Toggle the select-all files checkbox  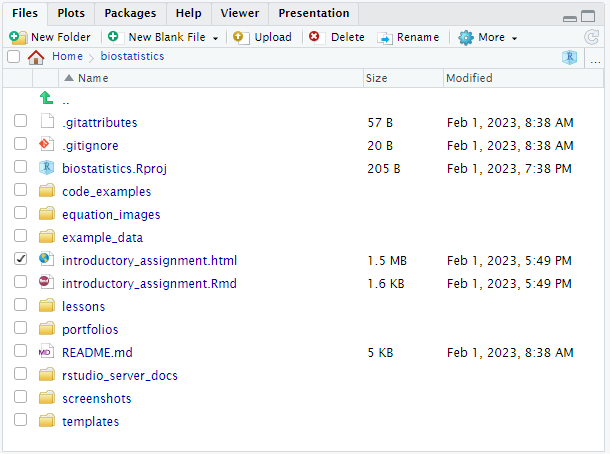[14, 57]
